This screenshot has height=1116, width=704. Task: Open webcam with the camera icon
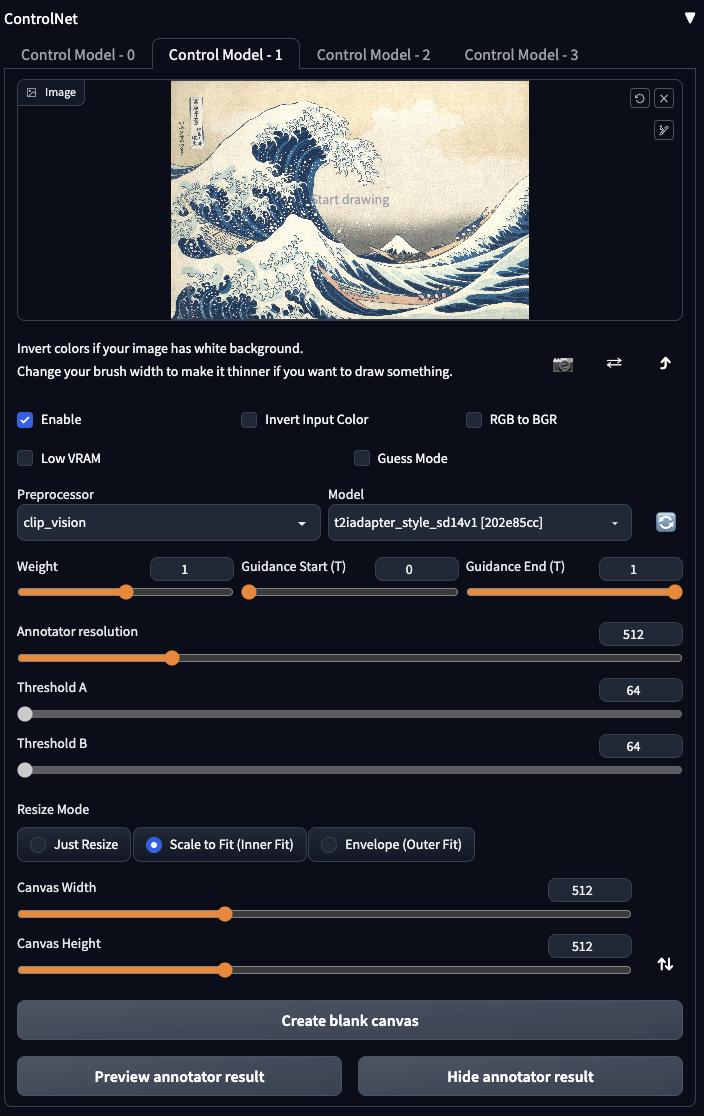(x=563, y=364)
